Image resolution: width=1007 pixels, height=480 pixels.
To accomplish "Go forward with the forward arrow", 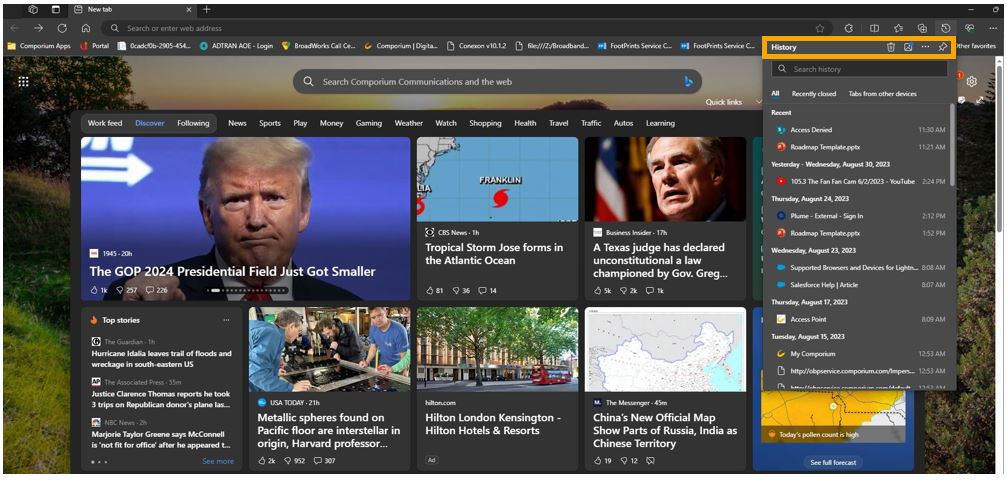I will pyautogui.click(x=39, y=28).
